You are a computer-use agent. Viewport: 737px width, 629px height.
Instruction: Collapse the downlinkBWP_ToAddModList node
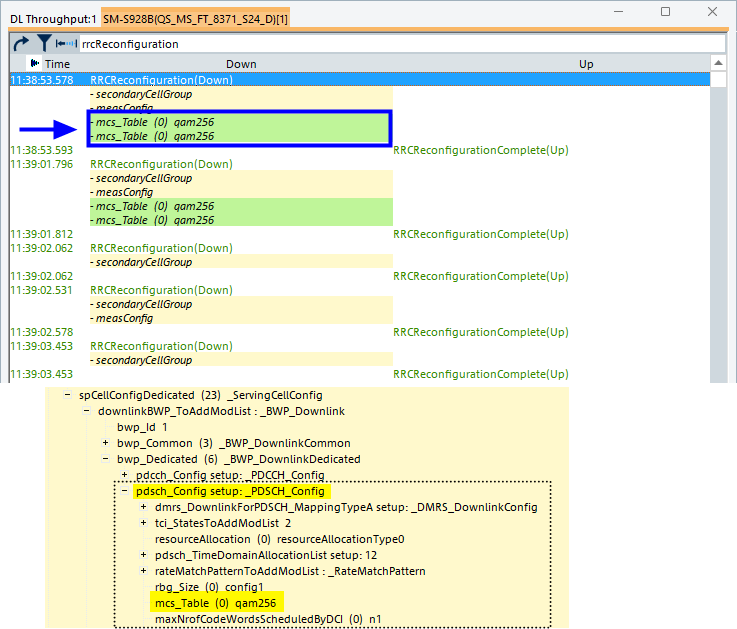tap(86, 411)
